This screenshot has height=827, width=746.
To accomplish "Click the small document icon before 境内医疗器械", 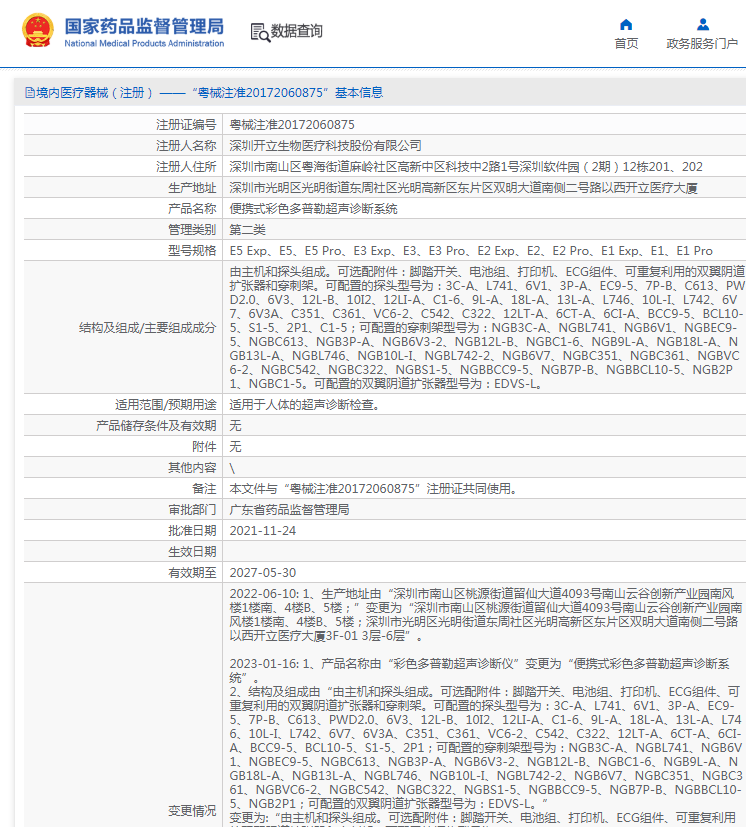I will pos(29,93).
